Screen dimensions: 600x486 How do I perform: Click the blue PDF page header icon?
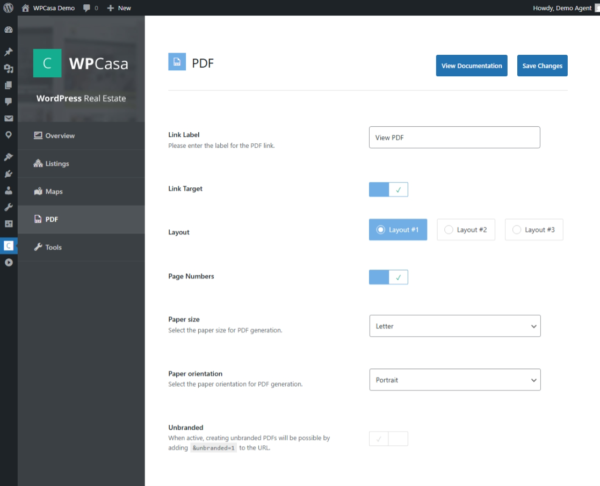coord(177,62)
